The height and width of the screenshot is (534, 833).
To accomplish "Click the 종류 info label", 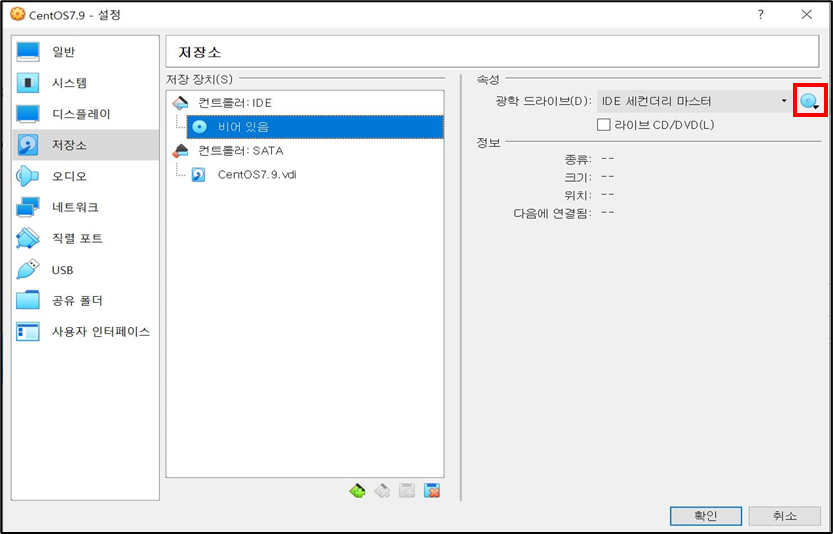I will pyautogui.click(x=578, y=159).
